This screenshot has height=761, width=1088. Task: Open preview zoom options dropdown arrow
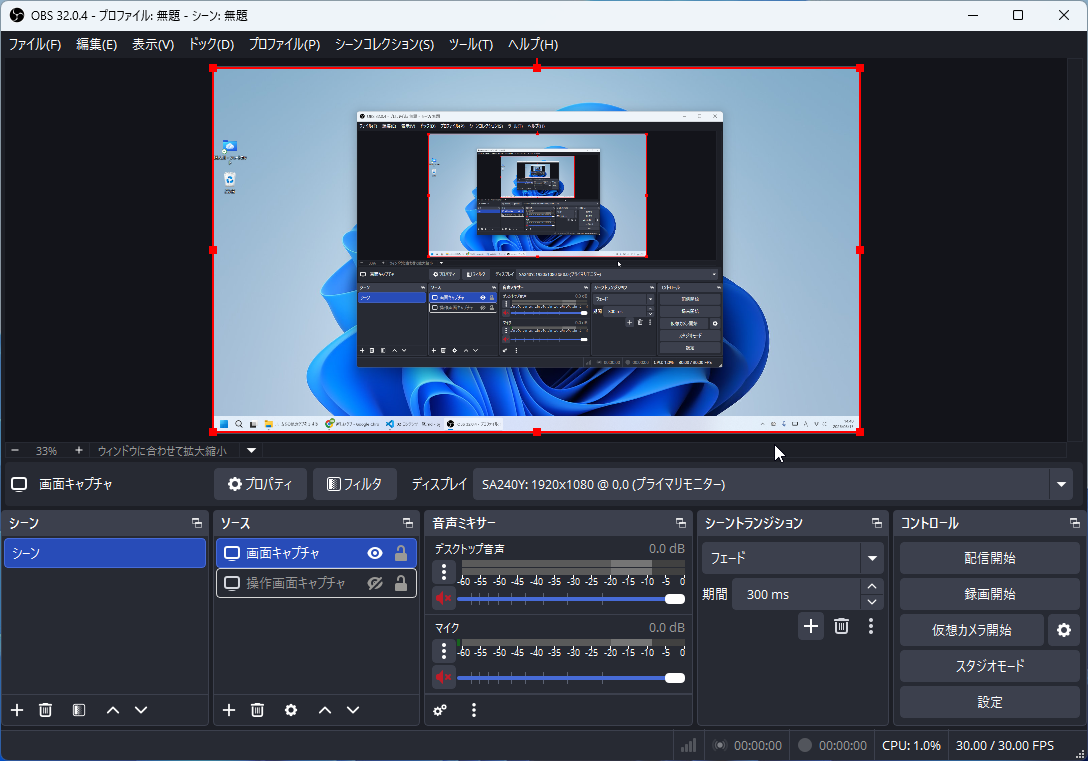click(x=252, y=451)
